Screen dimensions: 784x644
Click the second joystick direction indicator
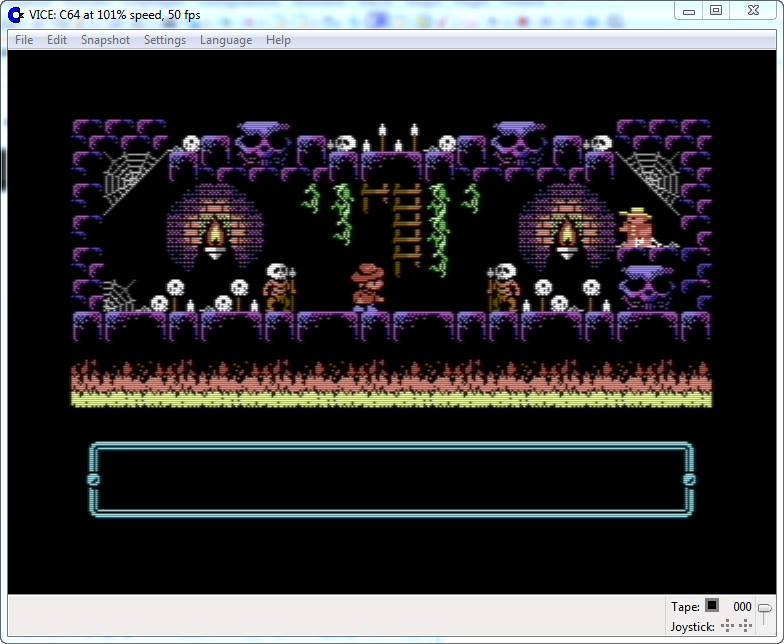[x=745, y=626]
